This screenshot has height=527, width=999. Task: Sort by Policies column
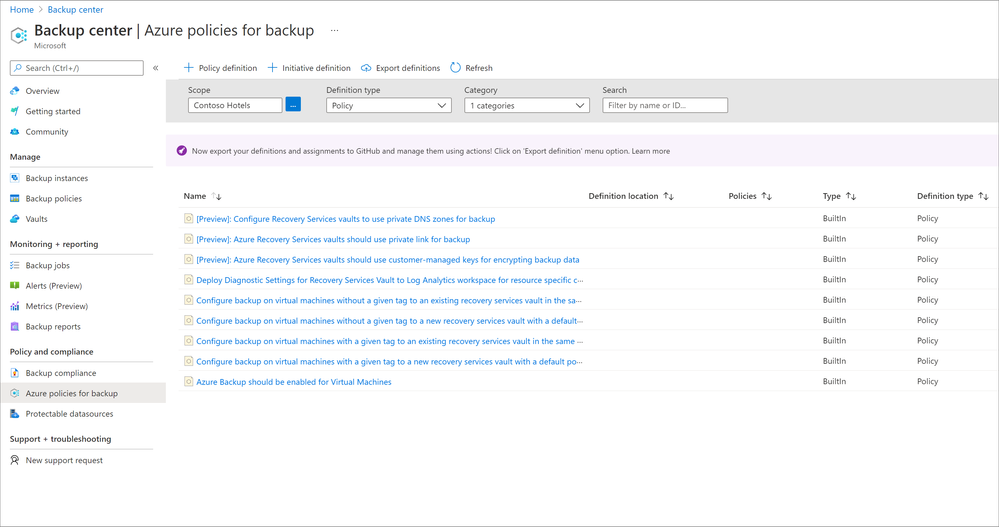[766, 196]
